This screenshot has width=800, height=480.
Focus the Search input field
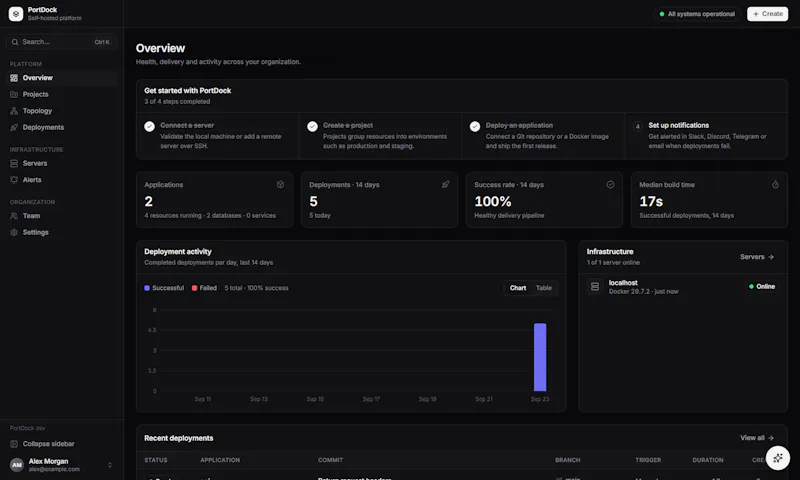pos(61,42)
